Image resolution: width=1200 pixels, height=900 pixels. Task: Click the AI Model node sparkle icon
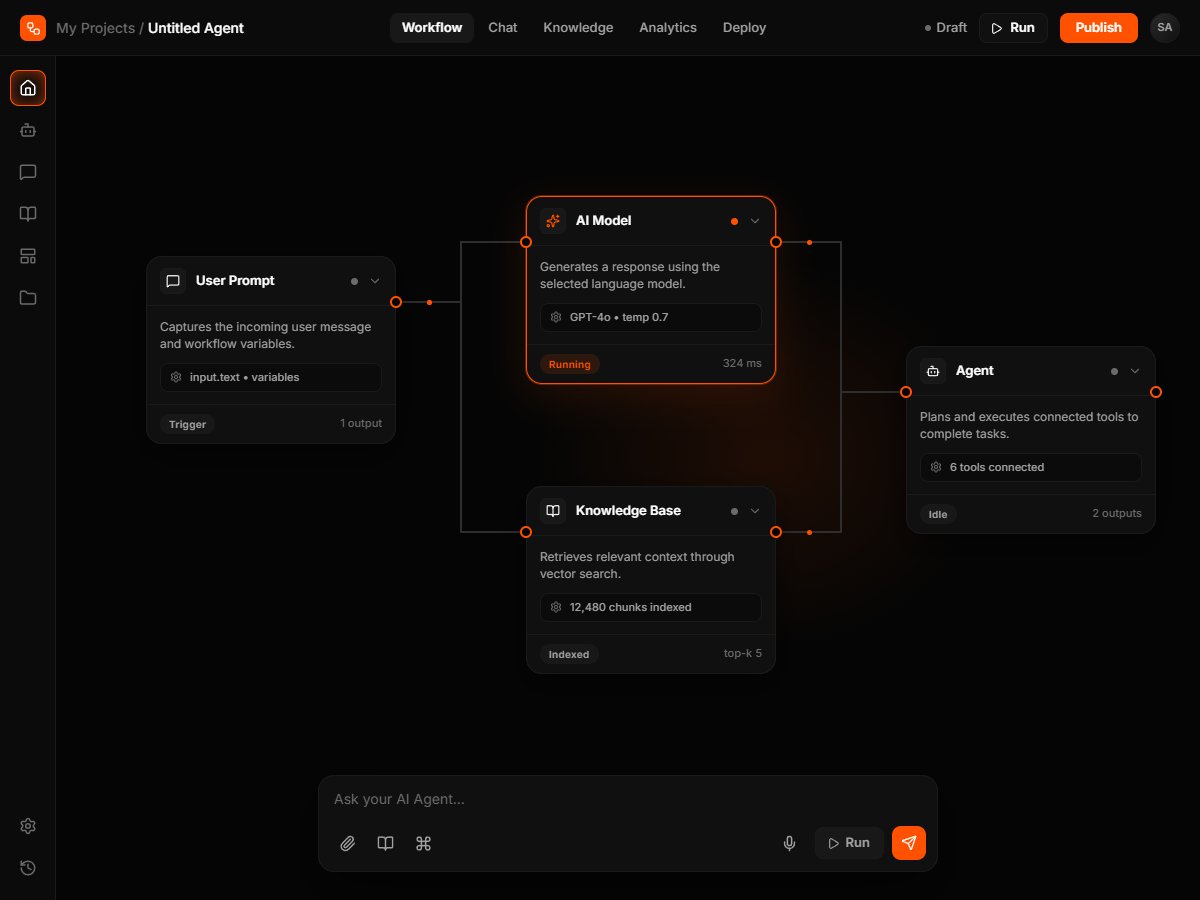[x=553, y=221]
